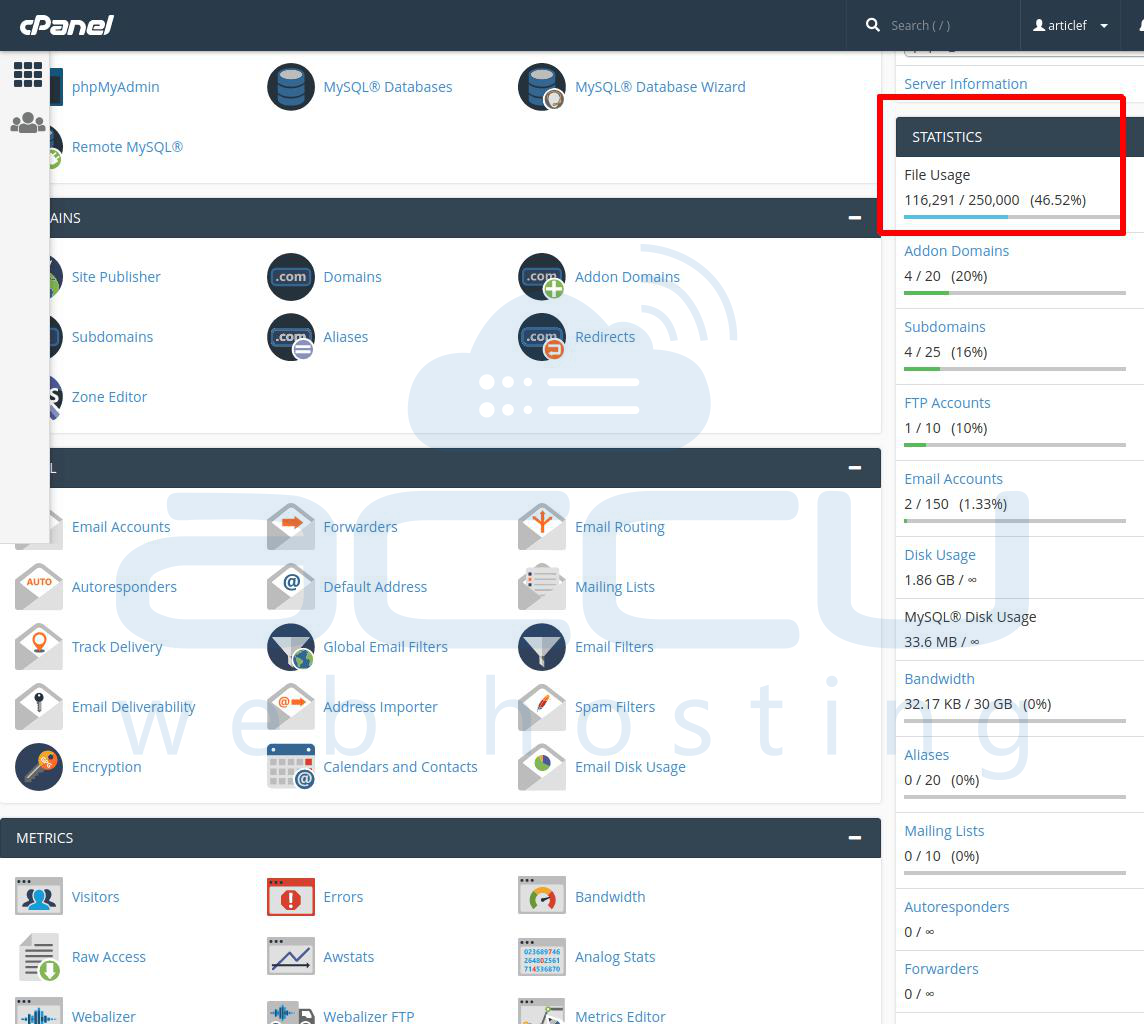
Task: Click the File Usage progress bar
Action: coord(1012,217)
